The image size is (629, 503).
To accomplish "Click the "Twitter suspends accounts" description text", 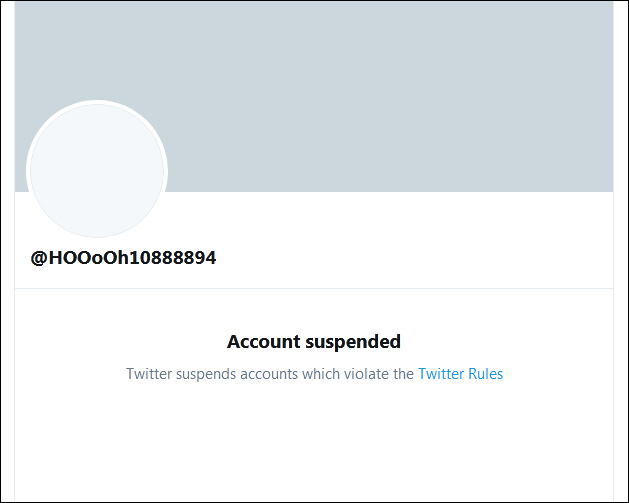I will pos(269,374).
